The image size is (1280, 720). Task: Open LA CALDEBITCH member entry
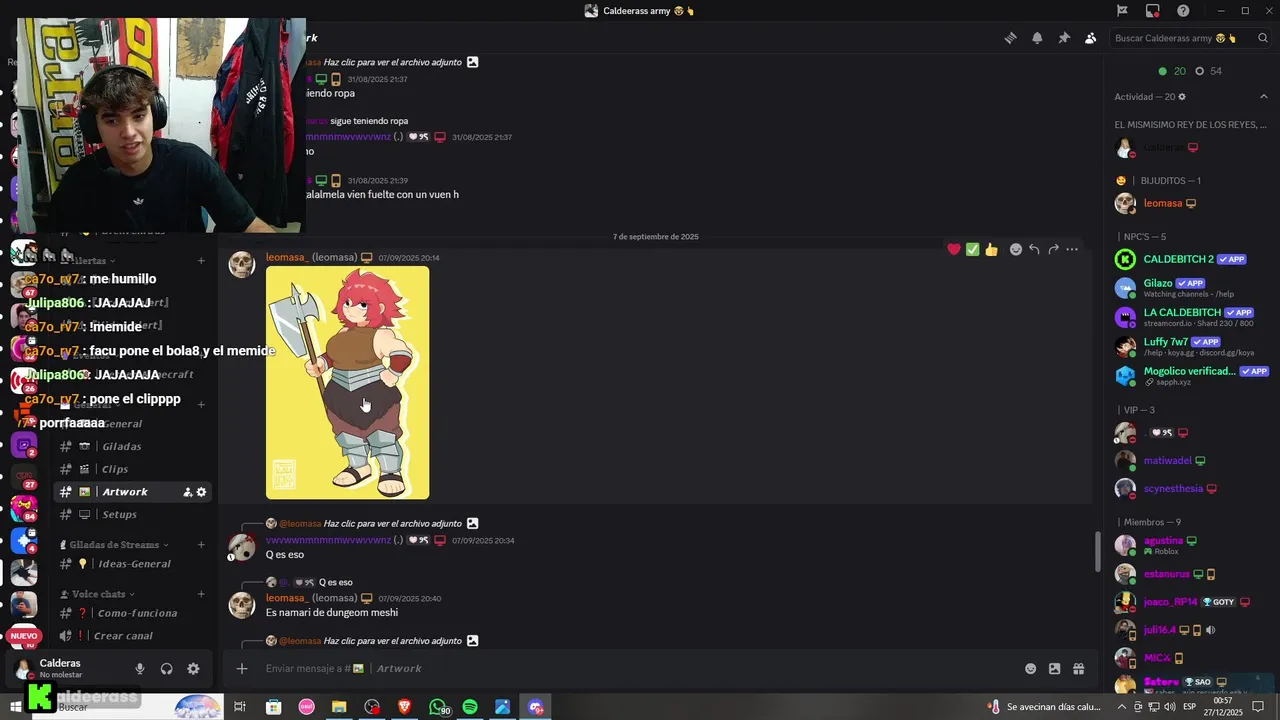tap(1190, 317)
